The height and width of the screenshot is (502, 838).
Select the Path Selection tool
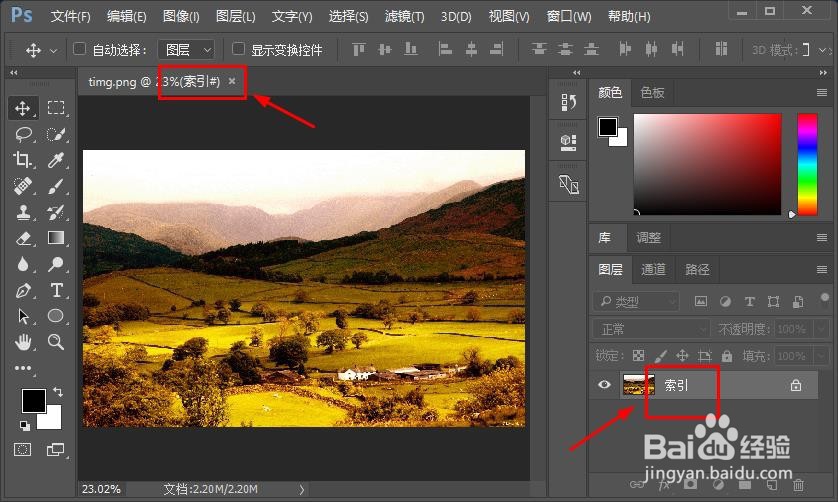[22, 316]
